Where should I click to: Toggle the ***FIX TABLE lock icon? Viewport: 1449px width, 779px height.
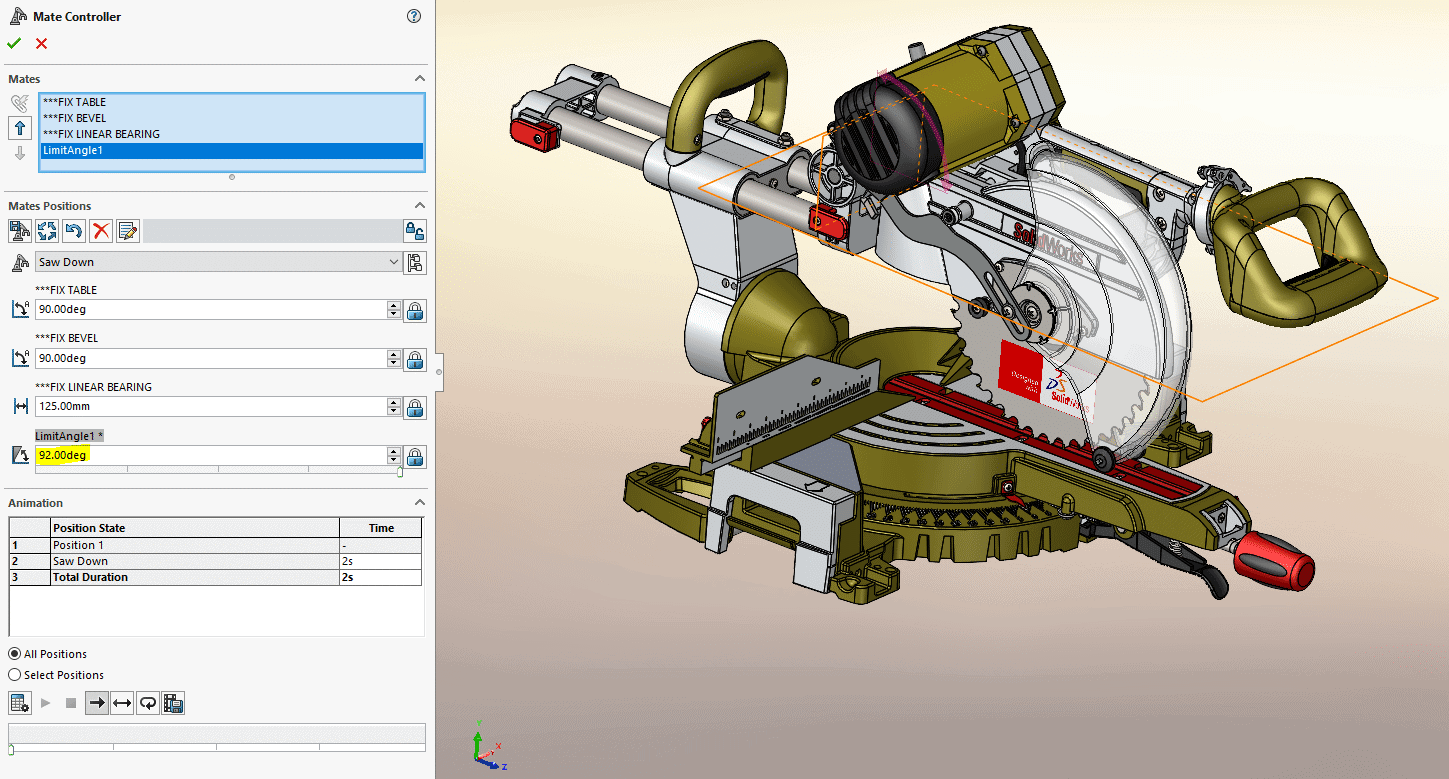(415, 311)
